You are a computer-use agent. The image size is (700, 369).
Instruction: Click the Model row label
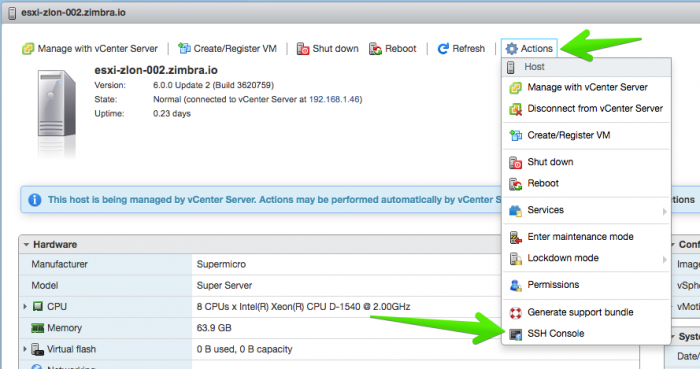[45, 286]
